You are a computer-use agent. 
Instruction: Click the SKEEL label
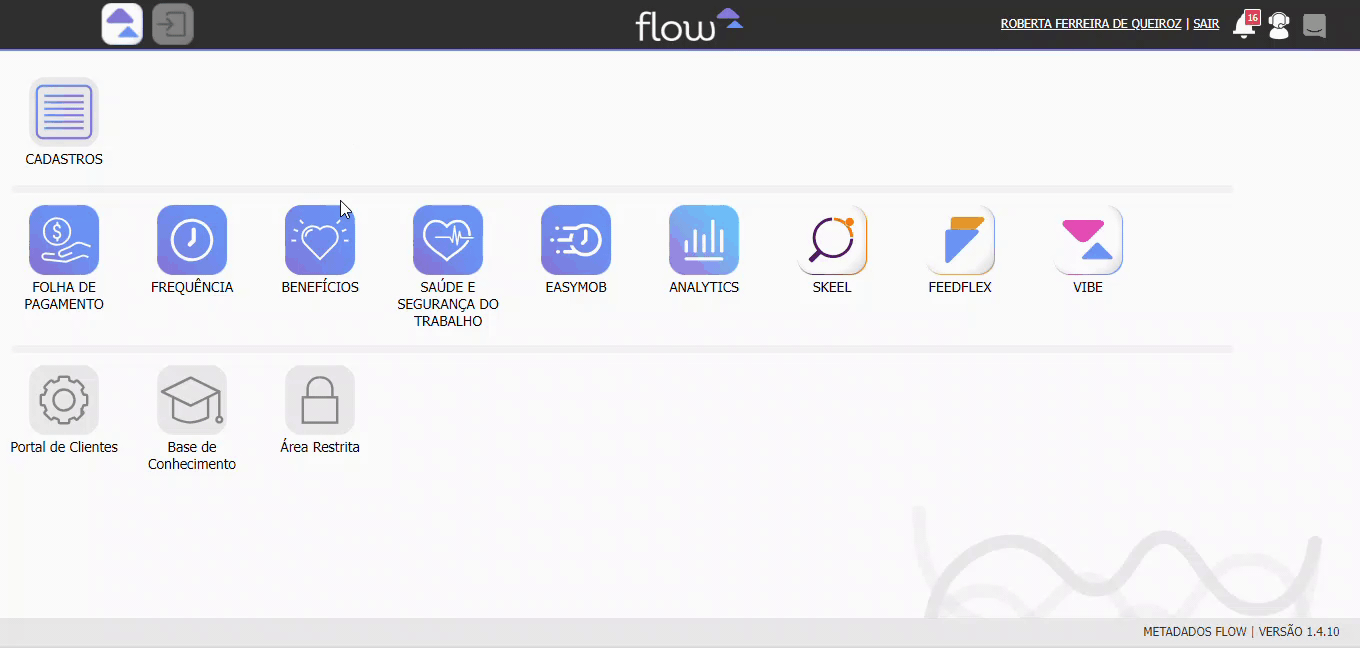tap(832, 287)
